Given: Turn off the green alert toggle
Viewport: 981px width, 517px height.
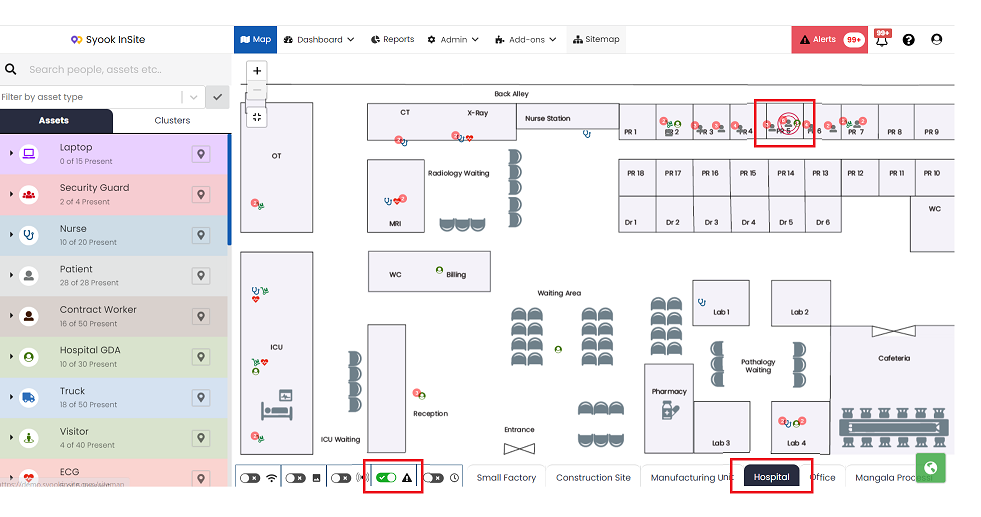Looking at the screenshot, I should 387,478.
